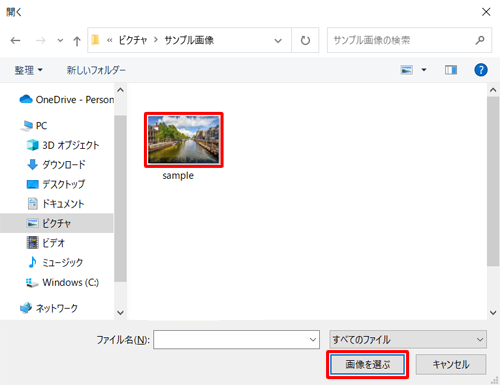Toggle the preview pane
500x385 pixels.
coord(451,70)
